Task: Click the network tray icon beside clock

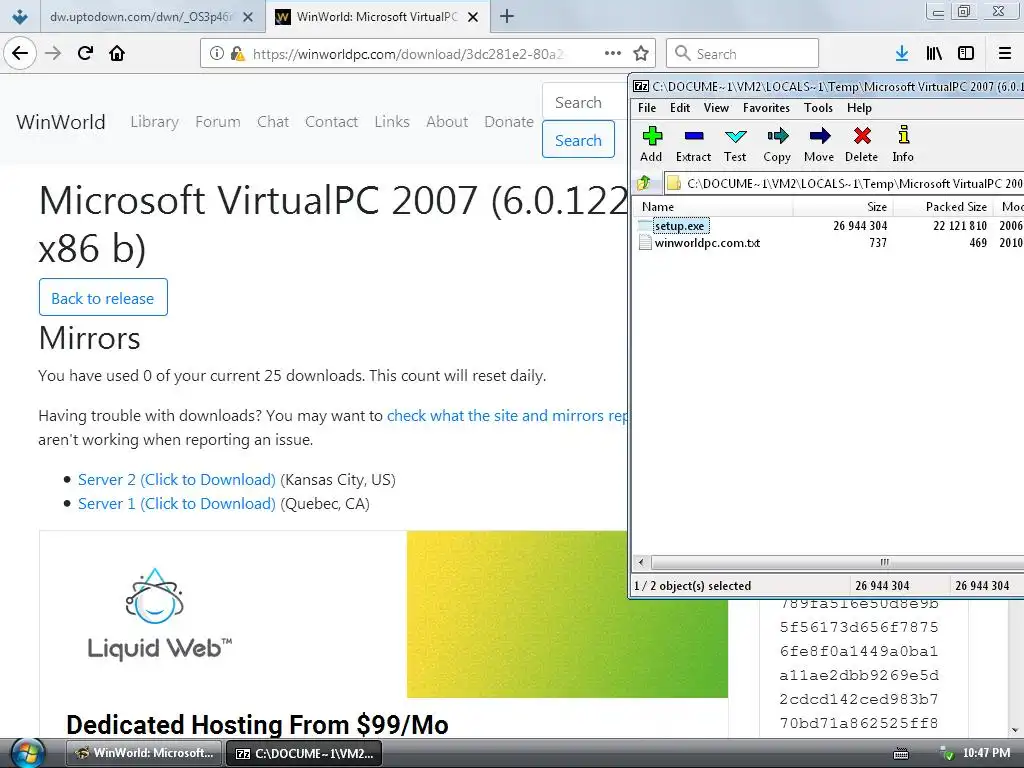Action: coord(946,754)
